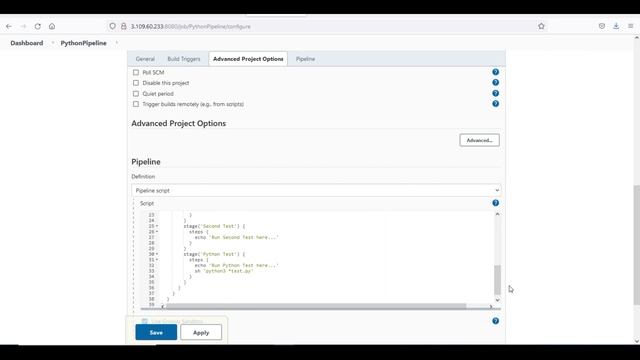Open the Pipeline script definition dropdown
Screen dimensions: 640x360
(x=316, y=190)
